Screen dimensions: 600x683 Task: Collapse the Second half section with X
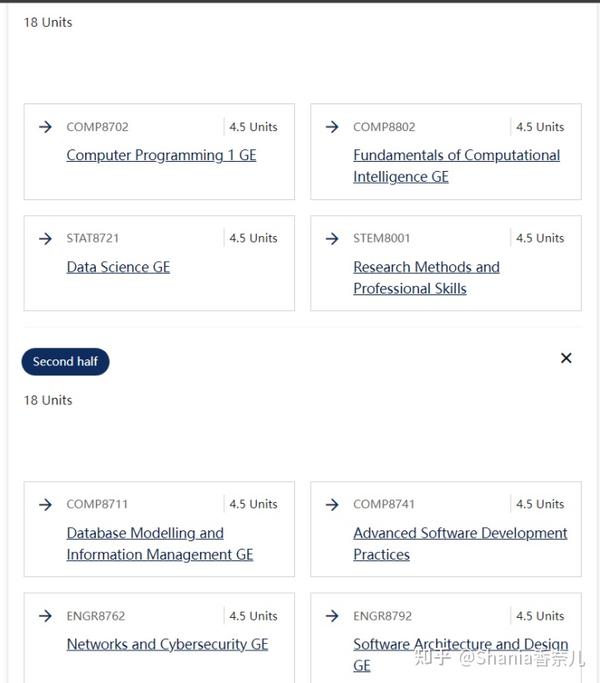[x=566, y=358]
